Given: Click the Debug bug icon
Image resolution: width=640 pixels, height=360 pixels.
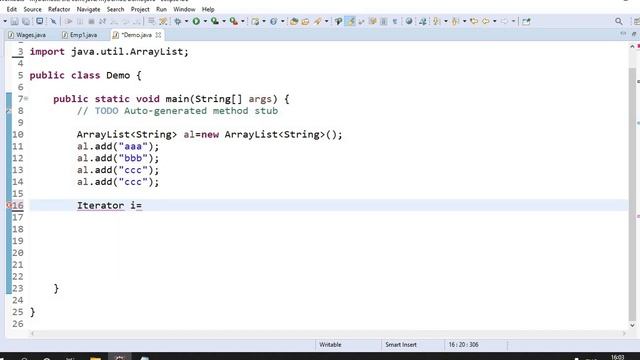Looking at the screenshot, I should pyautogui.click(x=178, y=21).
